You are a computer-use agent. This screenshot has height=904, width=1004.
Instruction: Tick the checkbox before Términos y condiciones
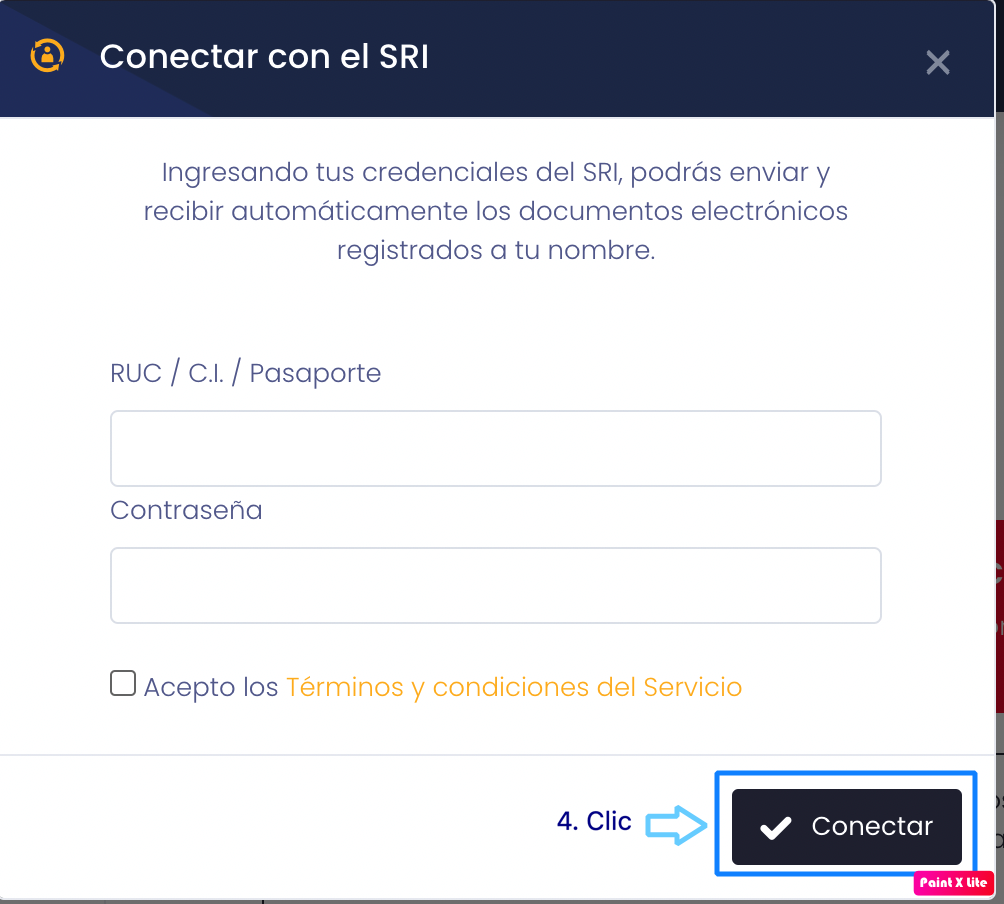[122, 682]
